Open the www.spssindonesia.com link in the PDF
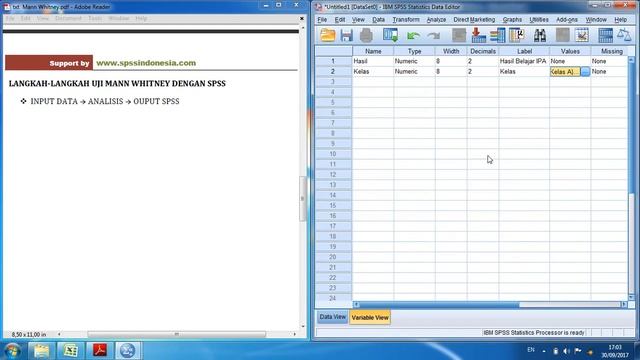Image resolution: width=640 pixels, height=360 pixels. point(146,63)
